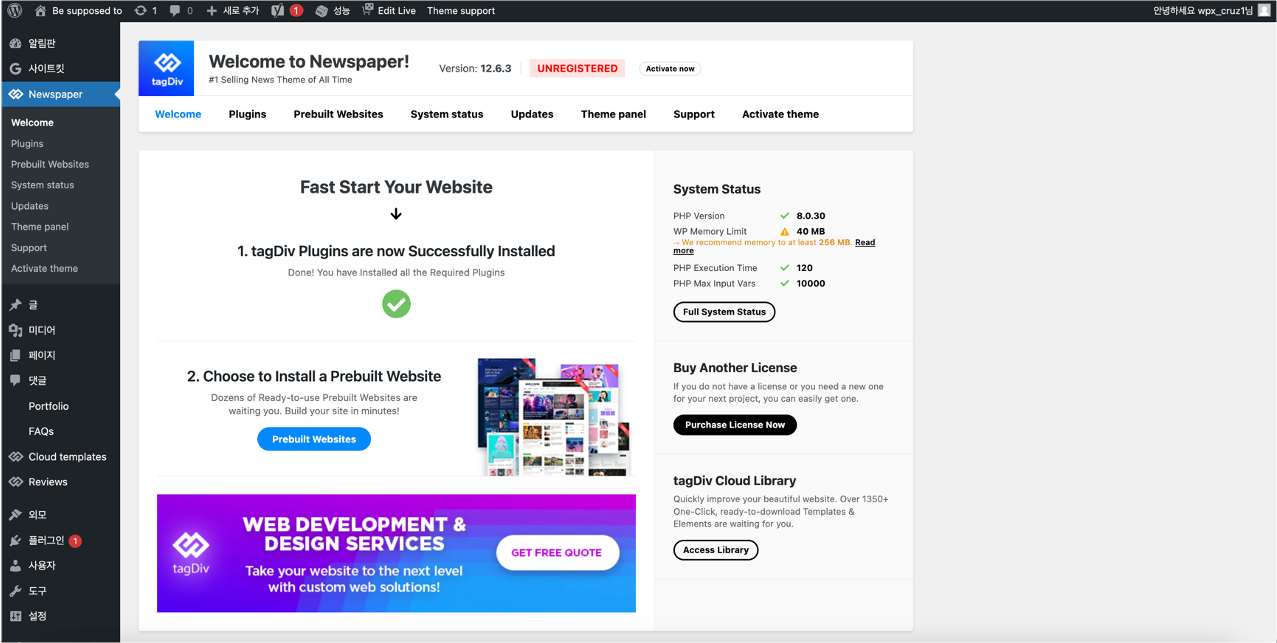Open 알림판 dashboard icon
Screen dimensions: 1277x643
(15, 43)
